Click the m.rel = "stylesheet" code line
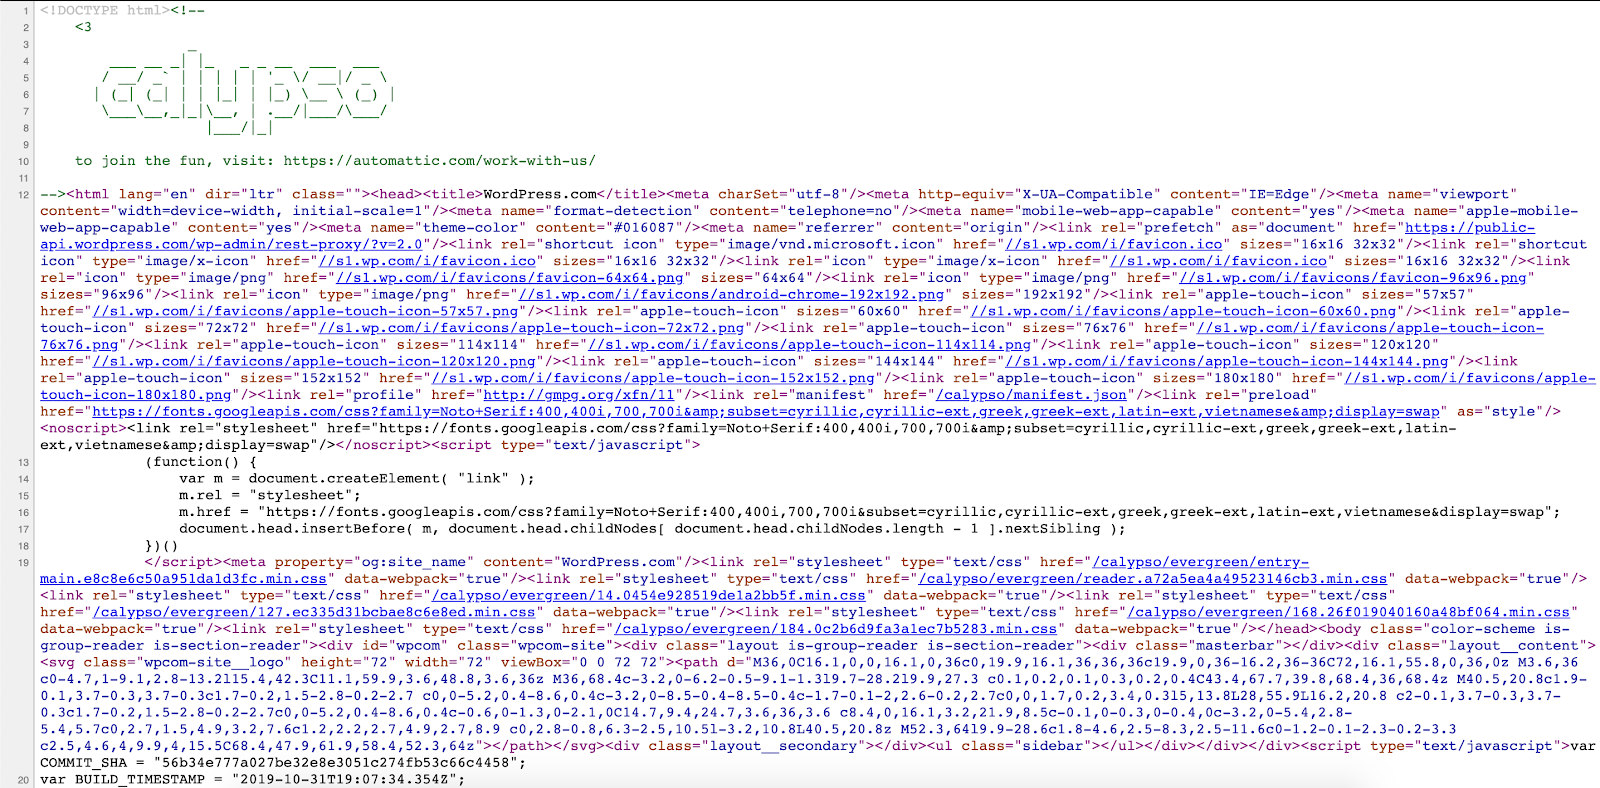 pyautogui.click(x=270, y=495)
